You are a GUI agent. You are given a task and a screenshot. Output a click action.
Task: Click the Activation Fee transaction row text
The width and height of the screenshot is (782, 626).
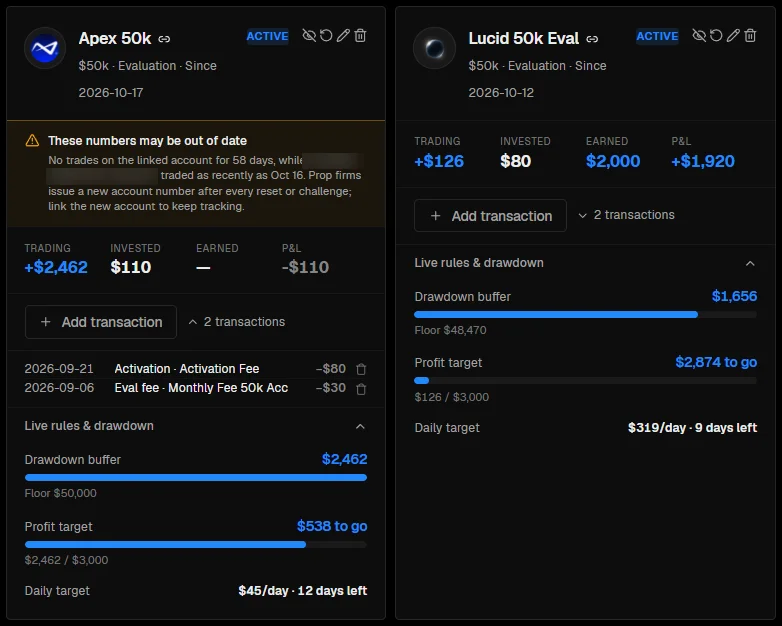click(187, 369)
